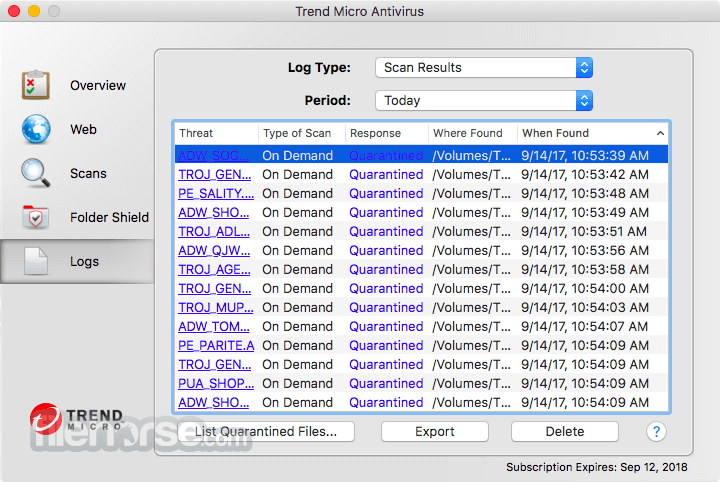Open the PUA_SHOP... threat link
The height and width of the screenshot is (482, 720).
click(x=216, y=383)
